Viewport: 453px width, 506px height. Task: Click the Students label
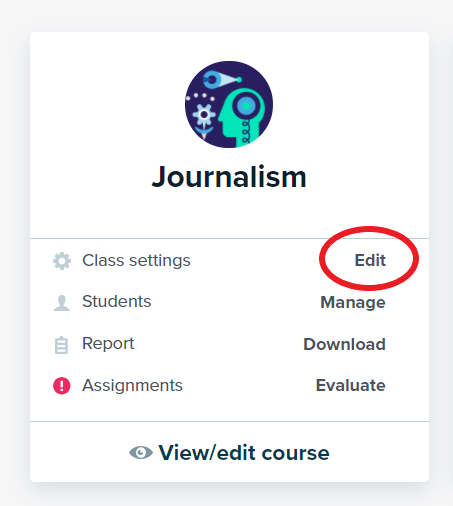pos(117,301)
